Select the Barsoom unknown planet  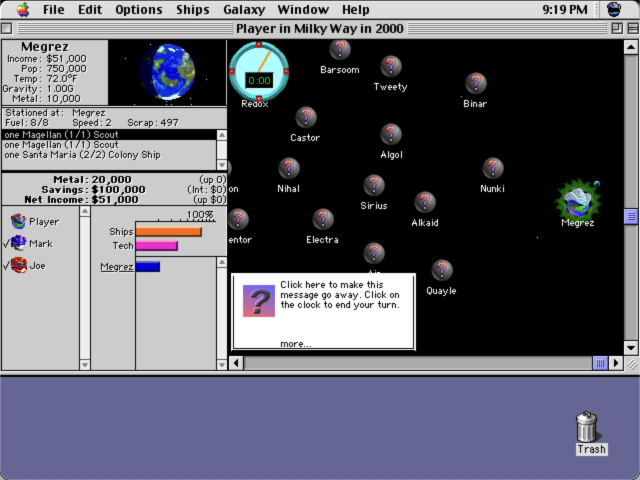(340, 49)
